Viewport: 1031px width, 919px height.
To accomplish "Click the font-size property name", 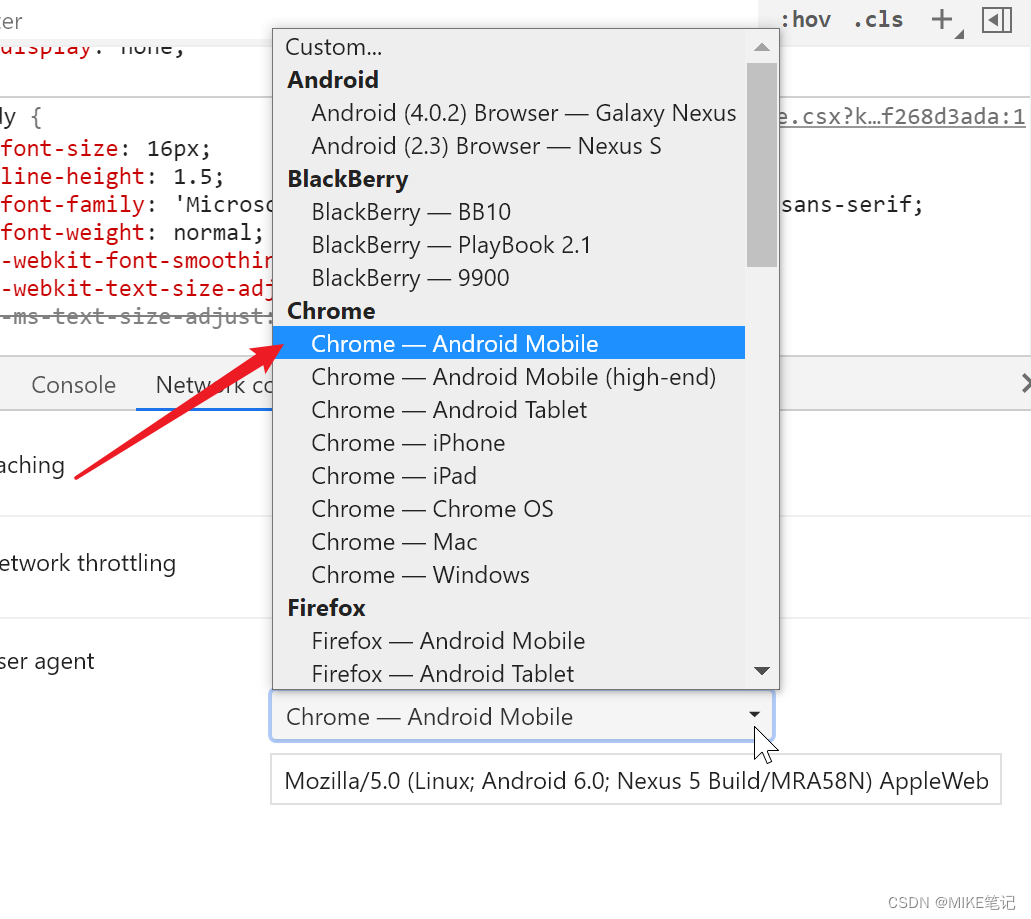I will [x=59, y=149].
